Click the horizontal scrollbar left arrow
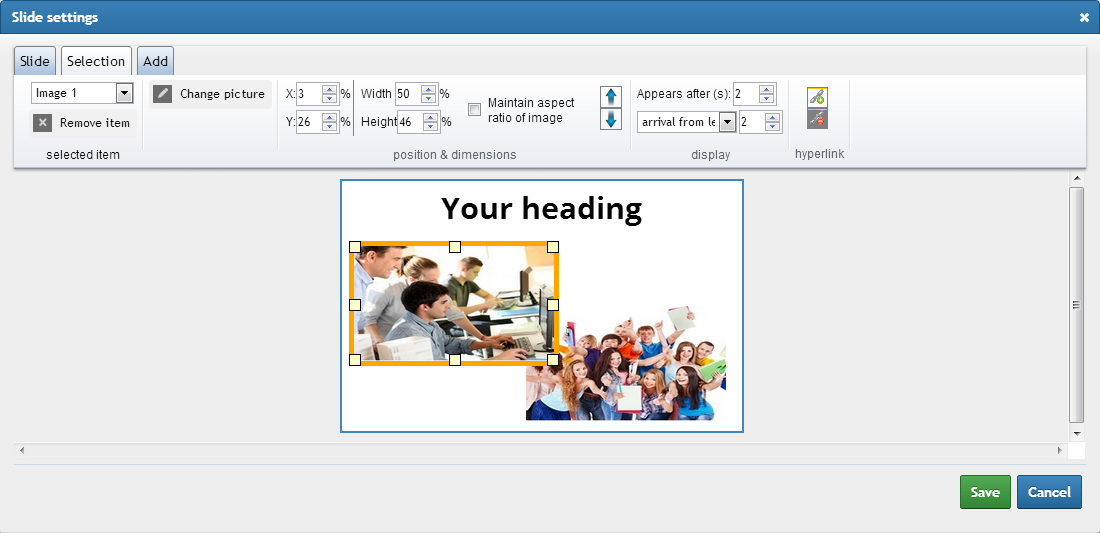This screenshot has width=1100, height=533. [22, 450]
